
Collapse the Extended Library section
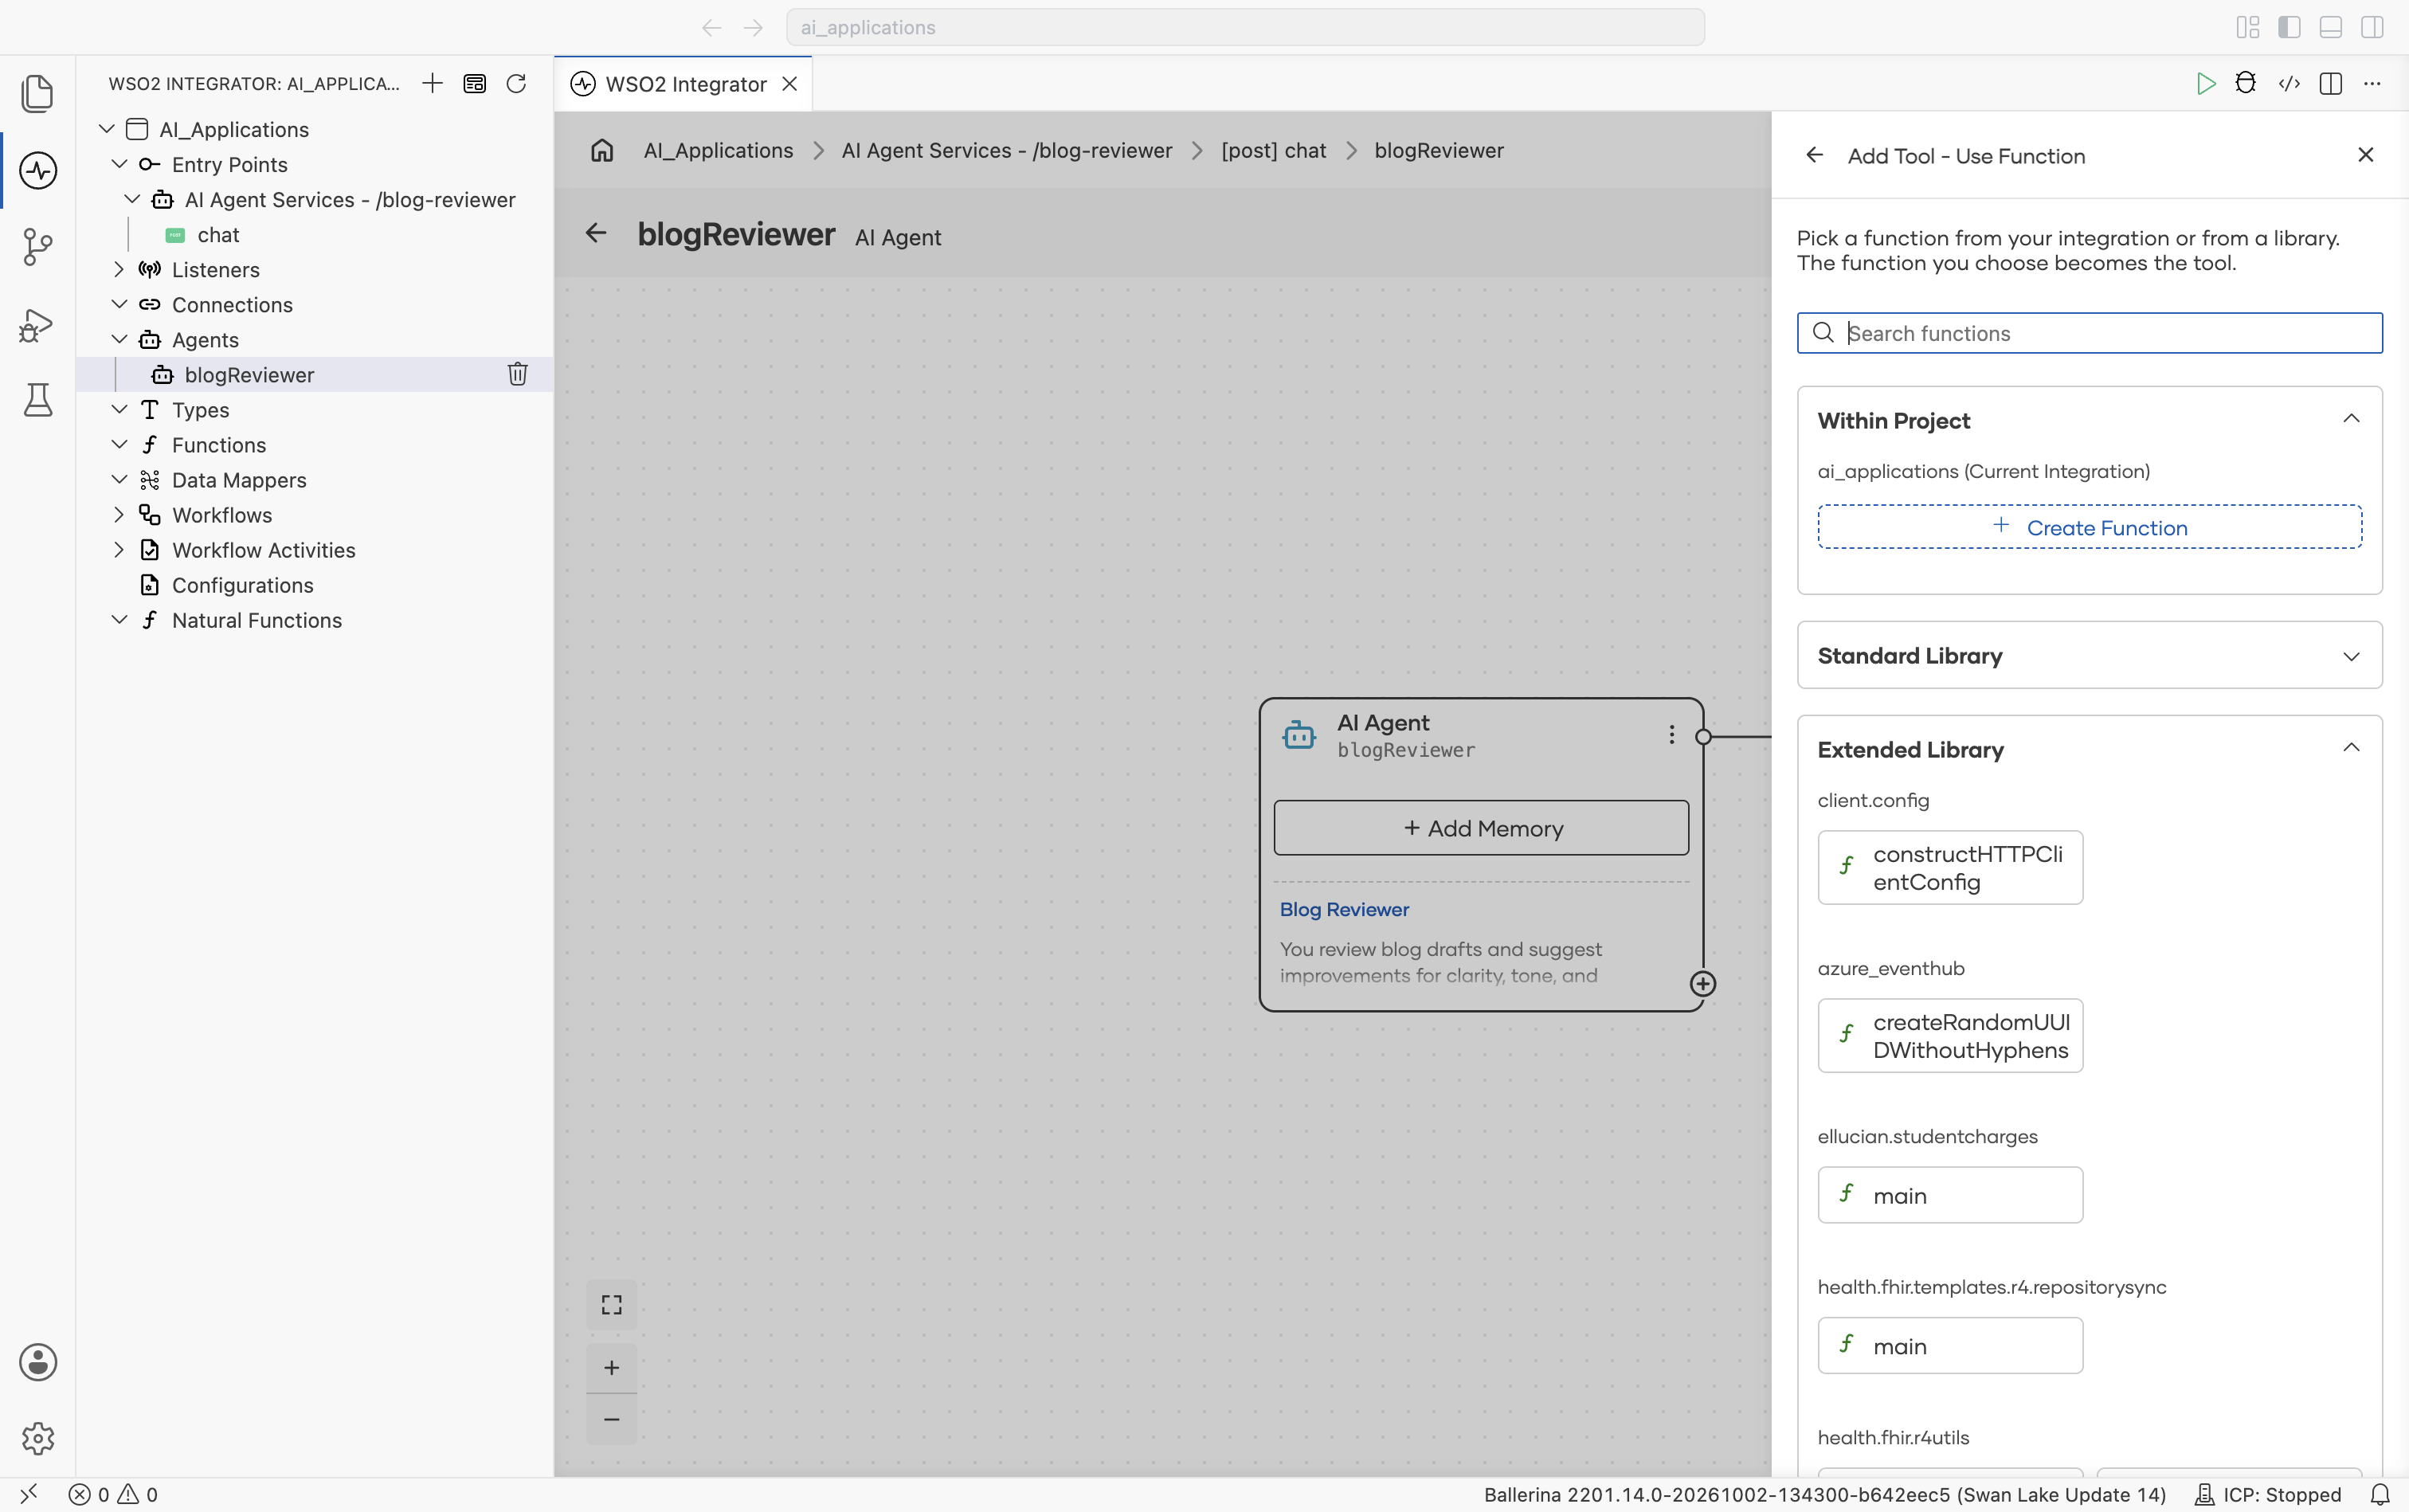(x=2351, y=748)
